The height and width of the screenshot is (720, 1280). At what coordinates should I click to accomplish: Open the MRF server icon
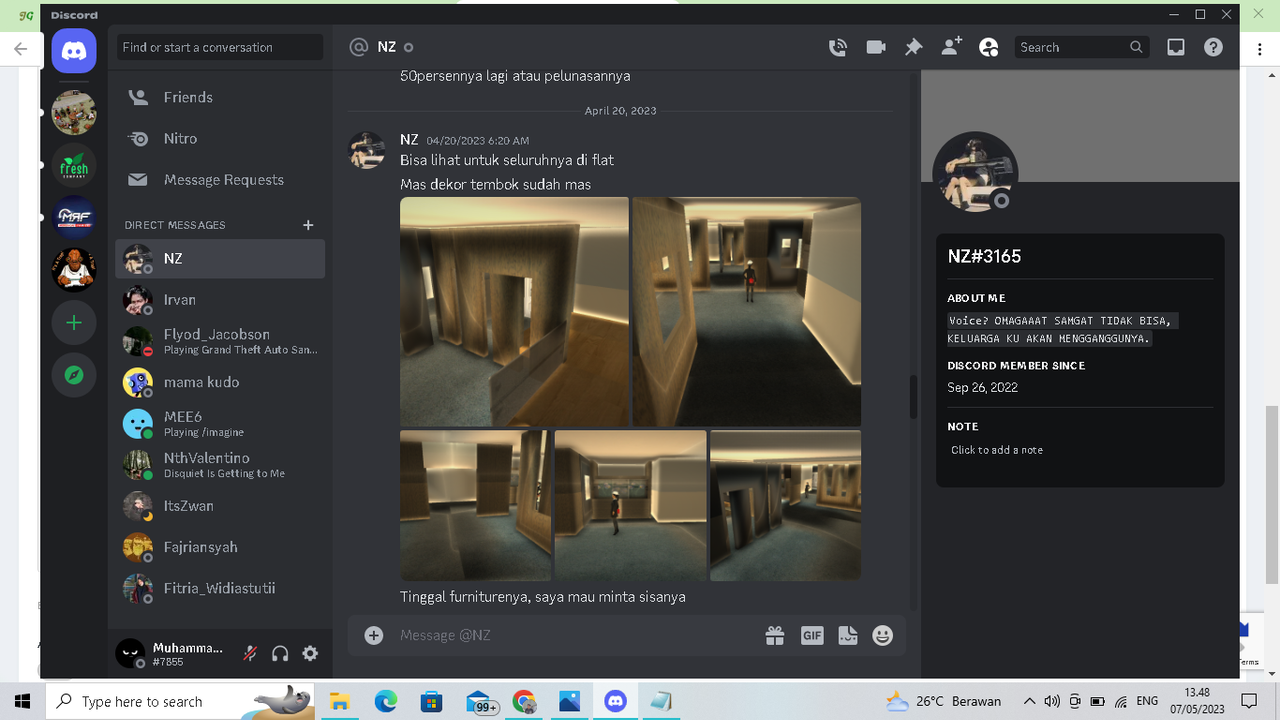[x=74, y=217]
